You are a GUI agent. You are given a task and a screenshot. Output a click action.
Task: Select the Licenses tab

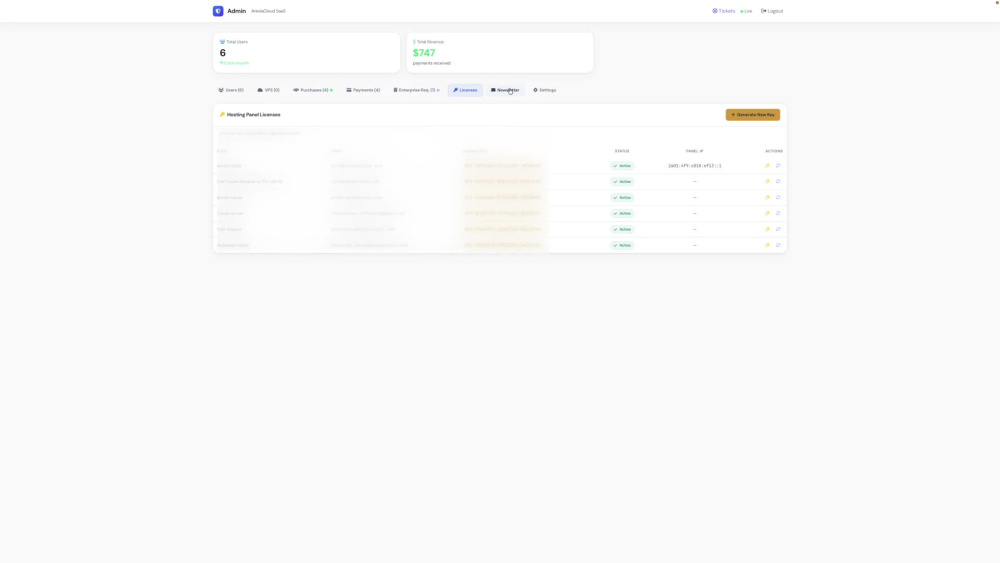[465, 90]
